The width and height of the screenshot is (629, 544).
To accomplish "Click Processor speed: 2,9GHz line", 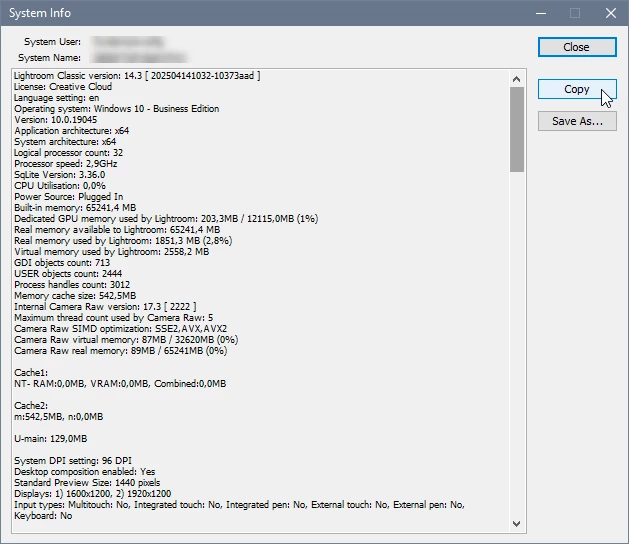I will point(65,164).
